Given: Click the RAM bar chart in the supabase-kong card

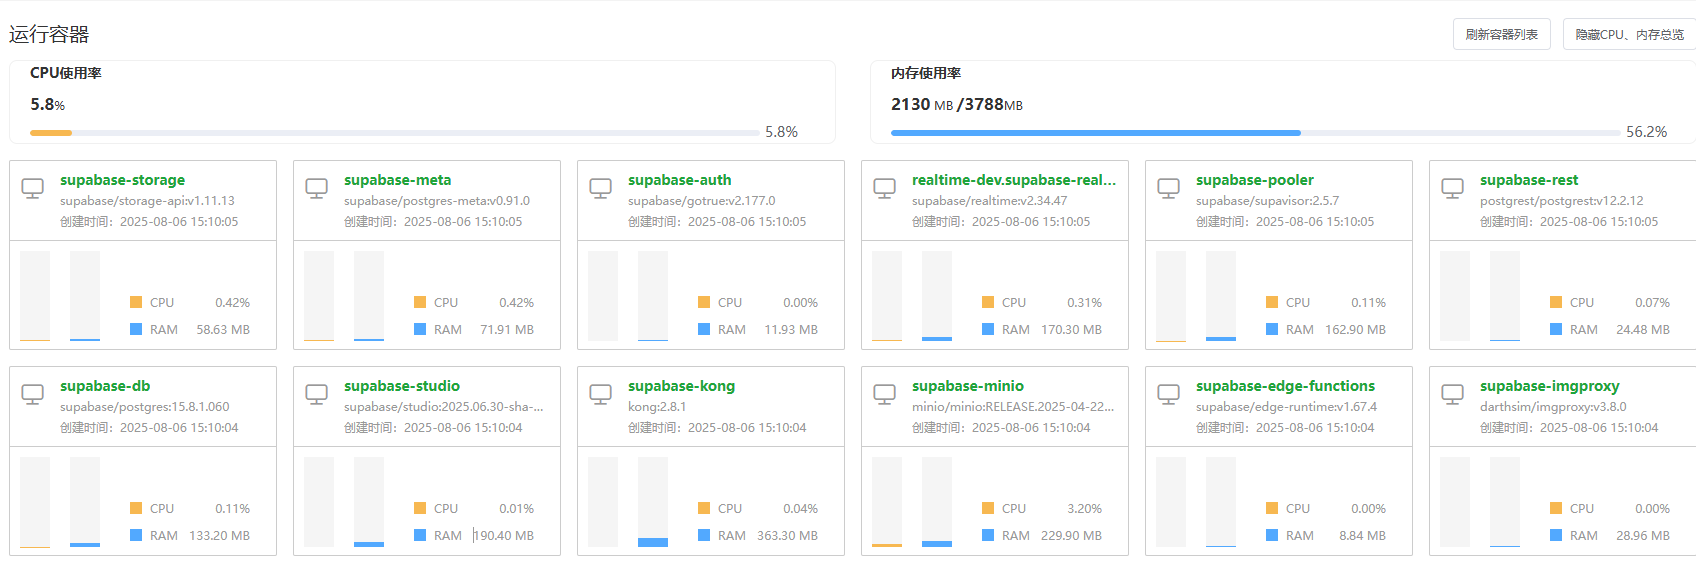Looking at the screenshot, I should pyautogui.click(x=653, y=502).
